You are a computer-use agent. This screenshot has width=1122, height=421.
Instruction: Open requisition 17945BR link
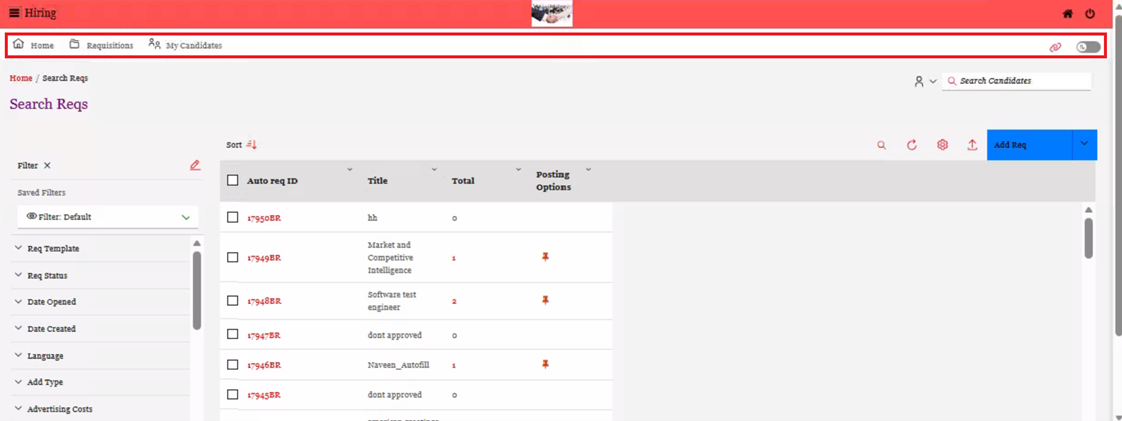coord(264,395)
